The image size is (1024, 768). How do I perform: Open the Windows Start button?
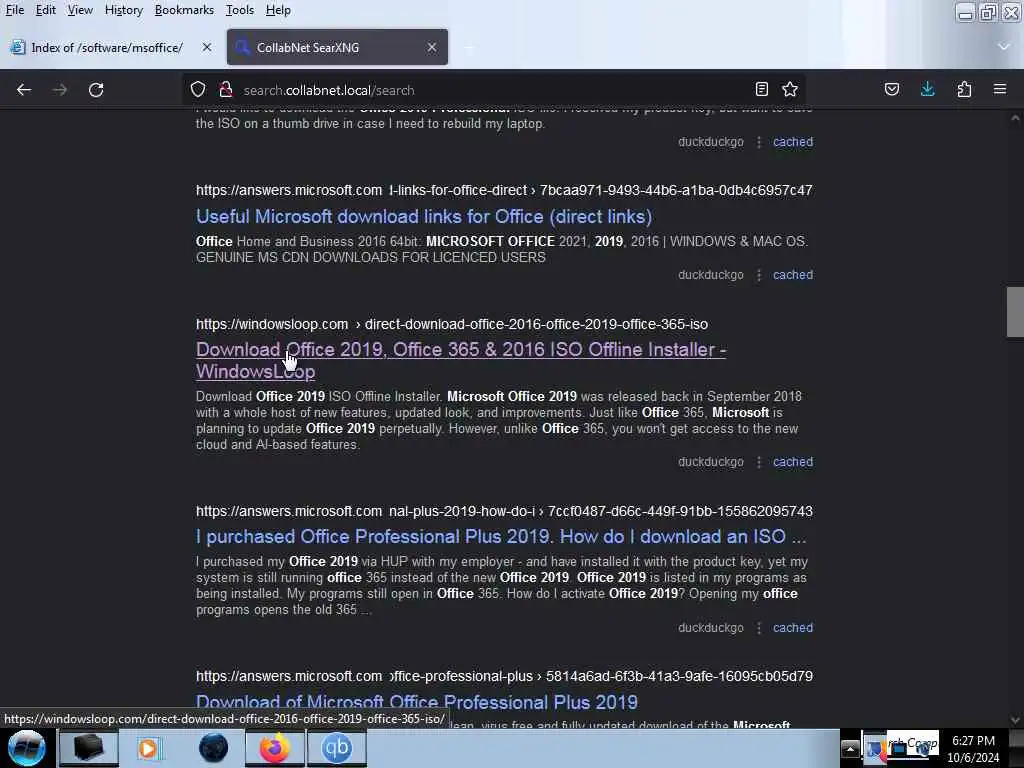tap(27, 748)
